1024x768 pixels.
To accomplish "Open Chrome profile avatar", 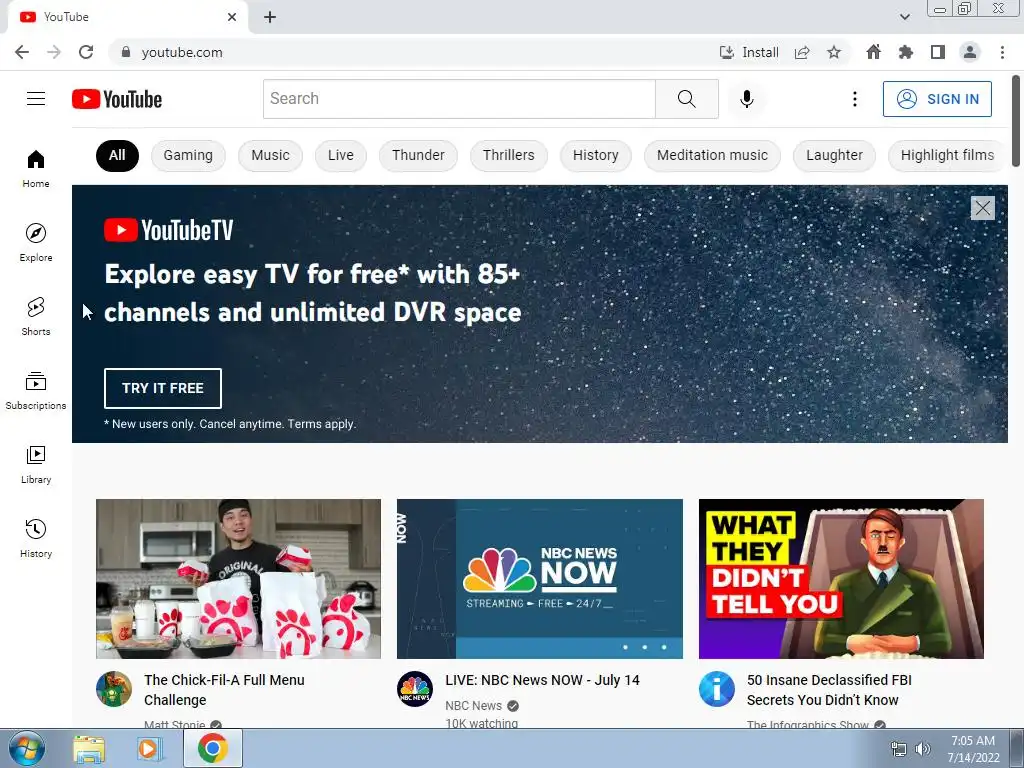I will point(970,52).
